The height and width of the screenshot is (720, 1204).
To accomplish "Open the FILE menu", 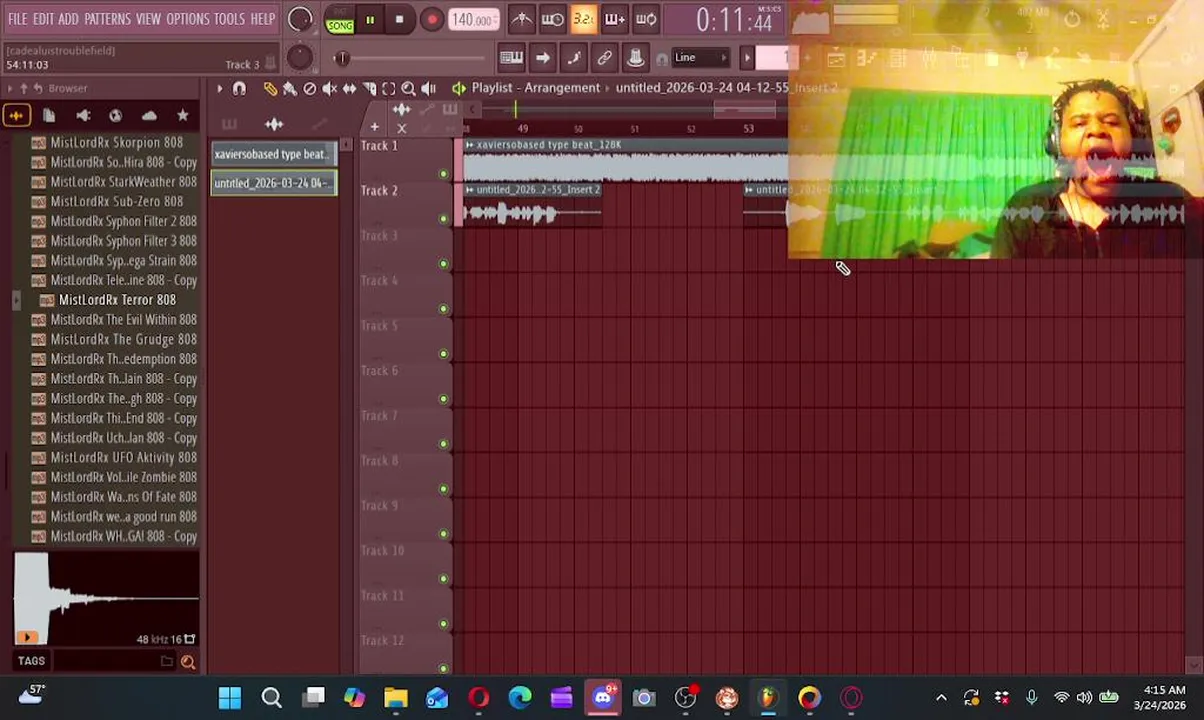I will 17,19.
